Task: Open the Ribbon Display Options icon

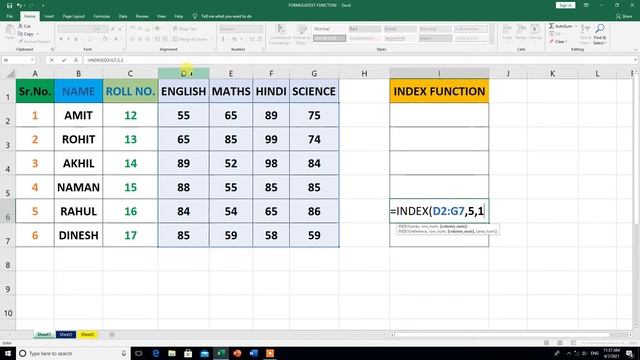Action: point(587,5)
